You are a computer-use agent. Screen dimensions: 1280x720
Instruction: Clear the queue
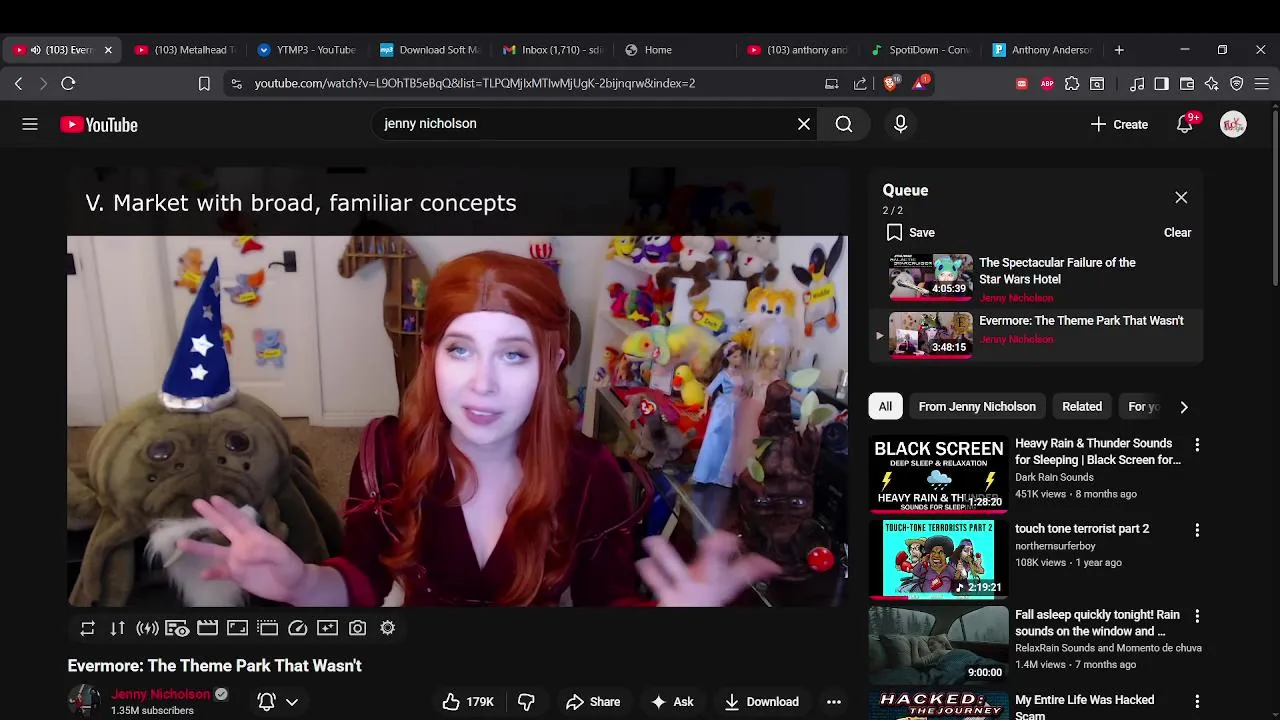[1177, 232]
